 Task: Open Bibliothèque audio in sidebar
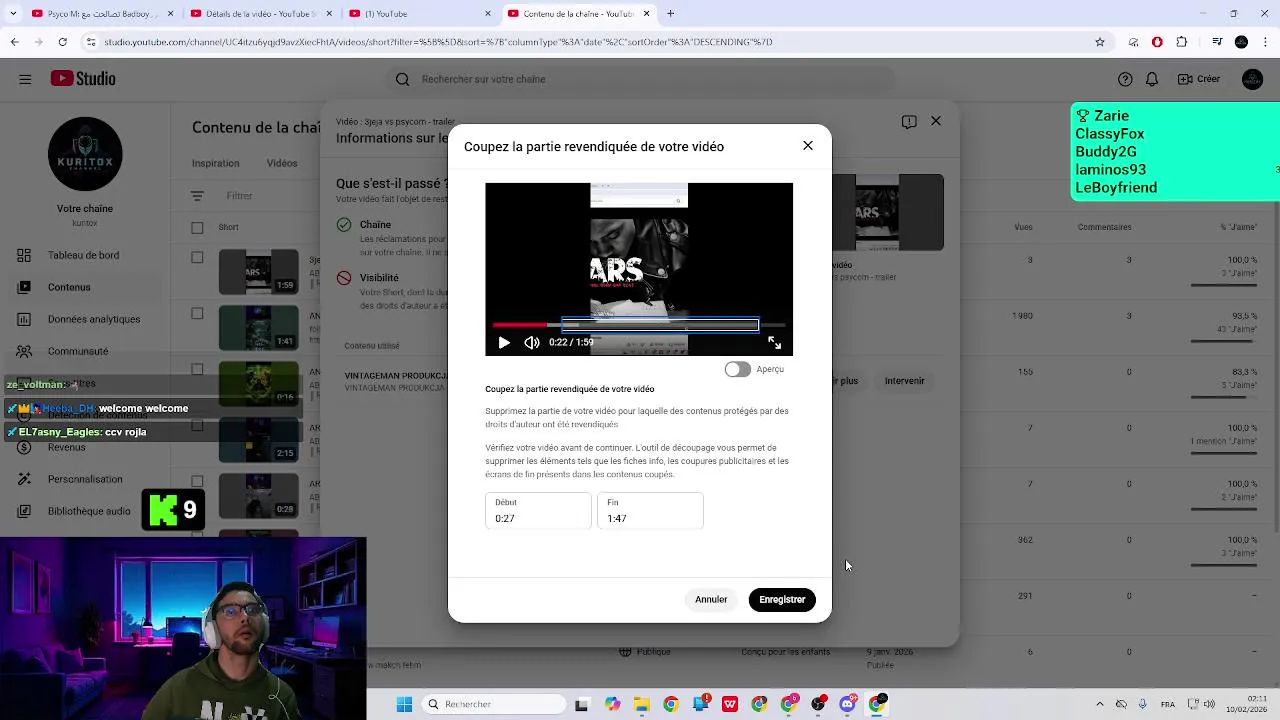(x=89, y=511)
